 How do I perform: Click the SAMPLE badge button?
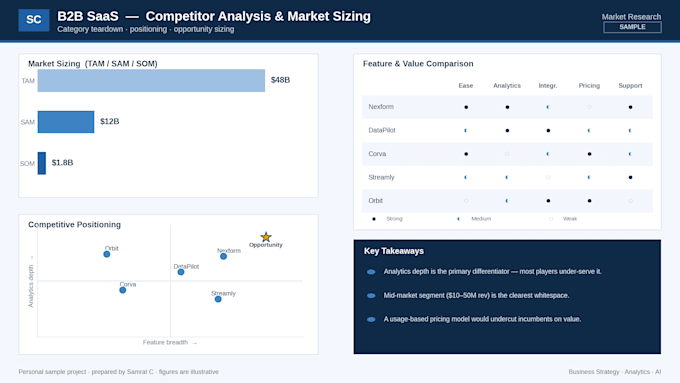pos(632,27)
